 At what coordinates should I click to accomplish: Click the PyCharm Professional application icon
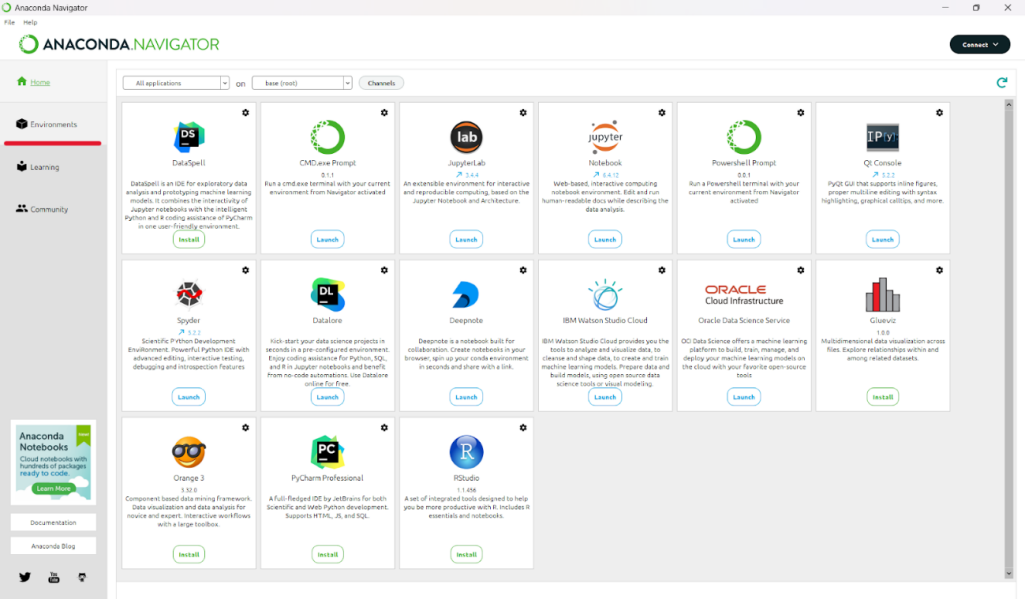(x=328, y=452)
